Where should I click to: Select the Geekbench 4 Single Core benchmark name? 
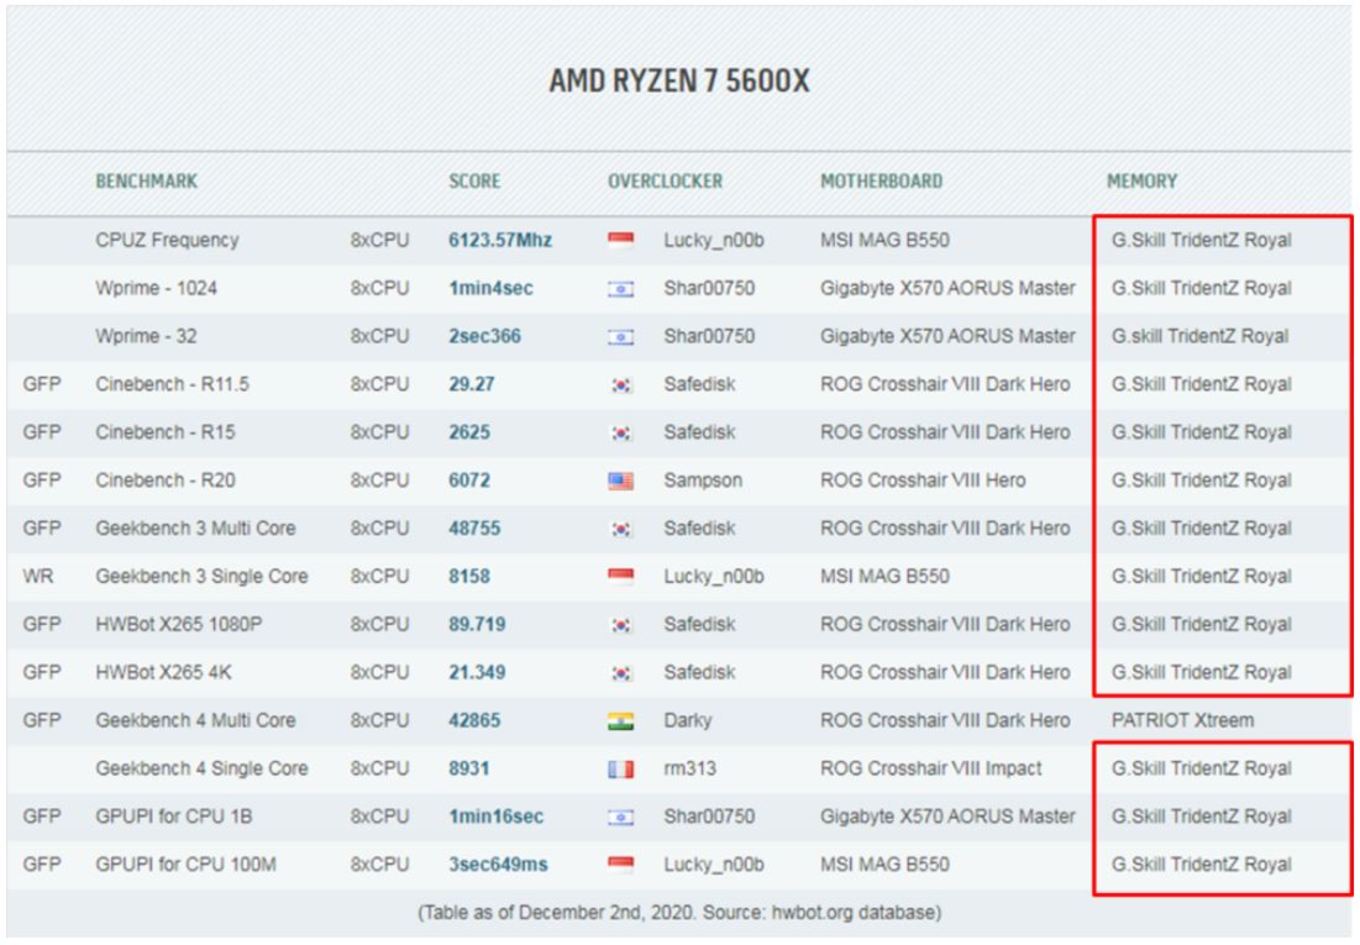[202, 768]
